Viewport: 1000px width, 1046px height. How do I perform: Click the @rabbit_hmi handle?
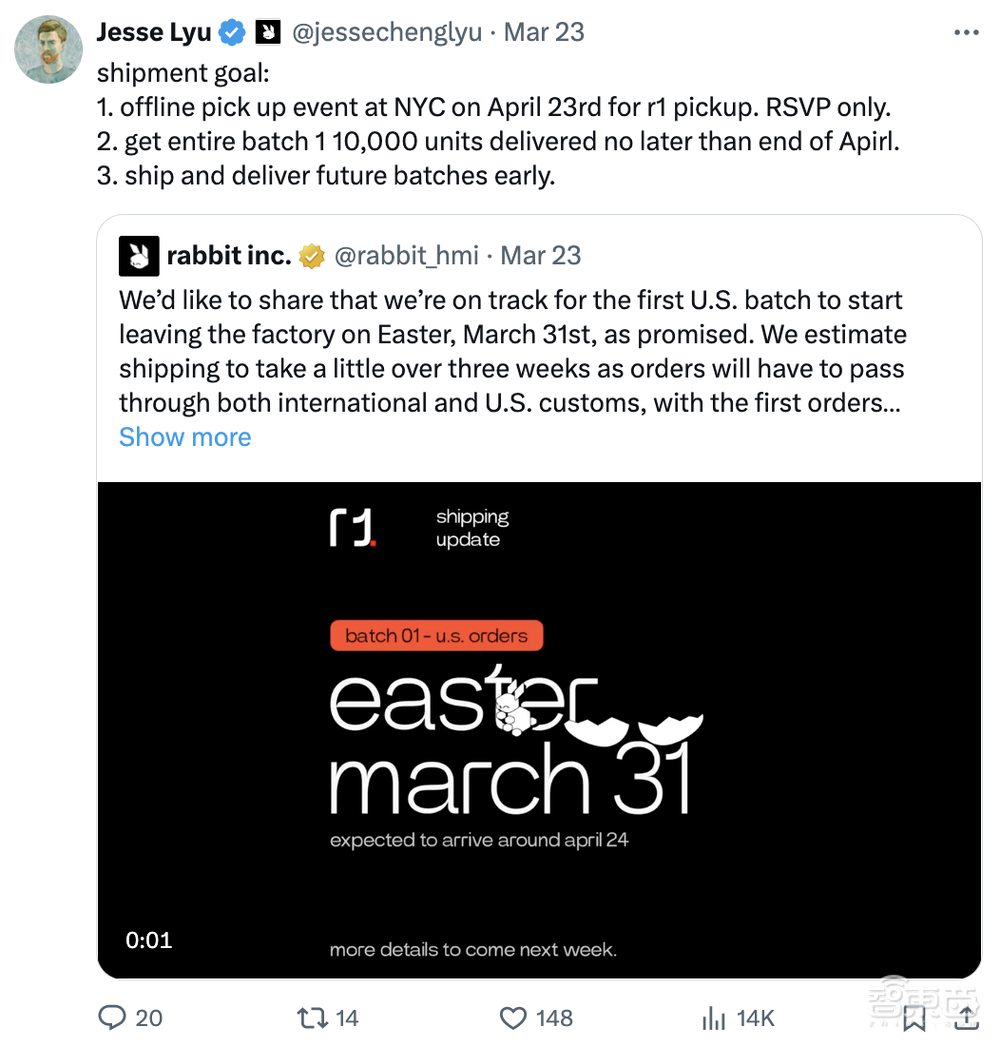click(x=406, y=256)
